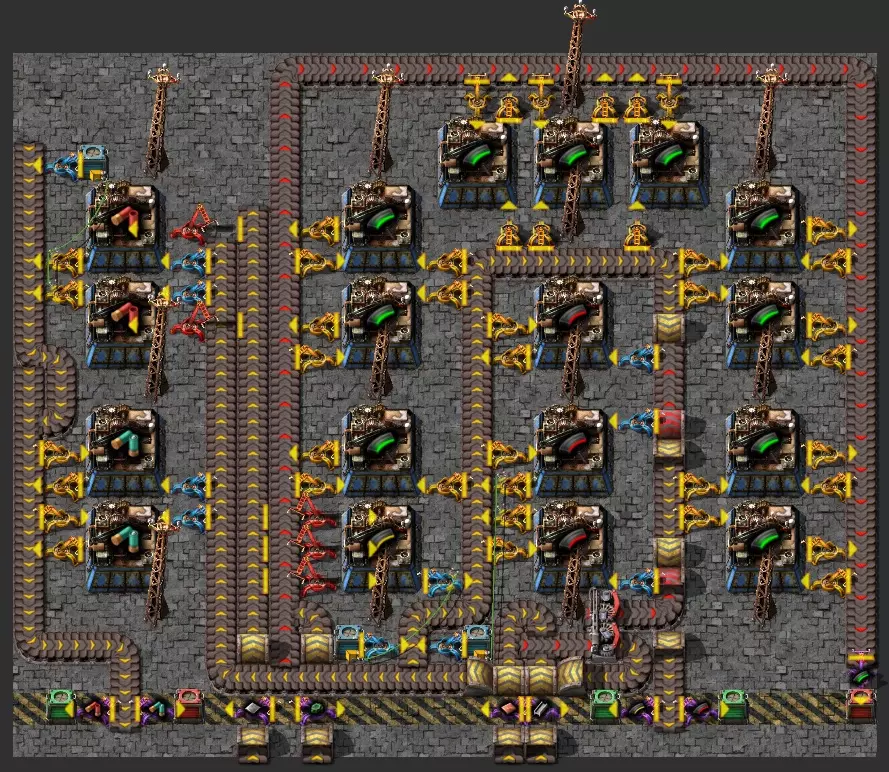Select the bottom filter inserter showing a red belt
This screenshot has width=889, height=772.
click(x=700, y=709)
